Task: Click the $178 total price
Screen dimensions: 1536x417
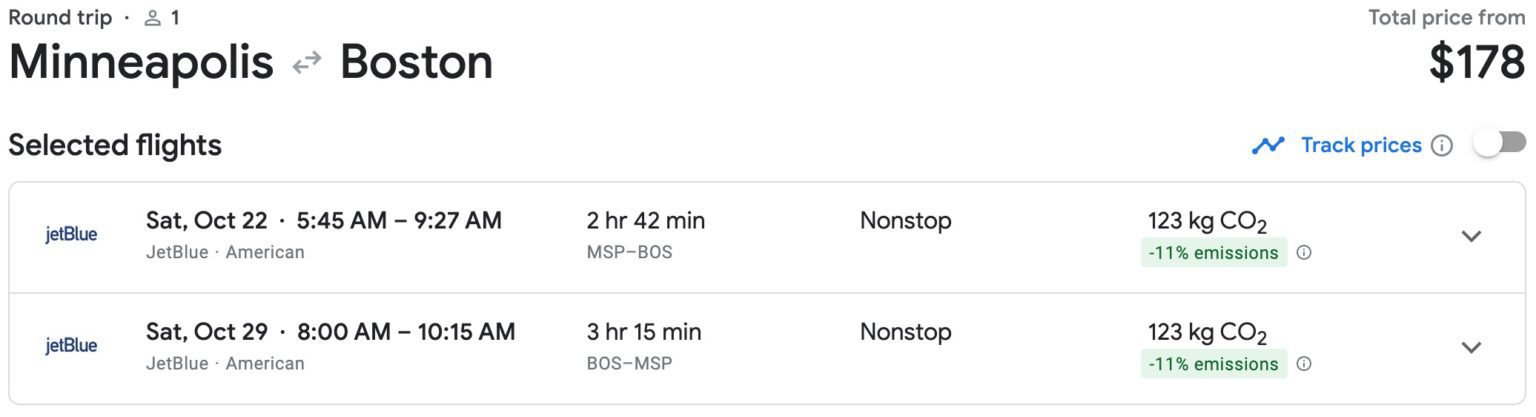Action: [x=1476, y=63]
